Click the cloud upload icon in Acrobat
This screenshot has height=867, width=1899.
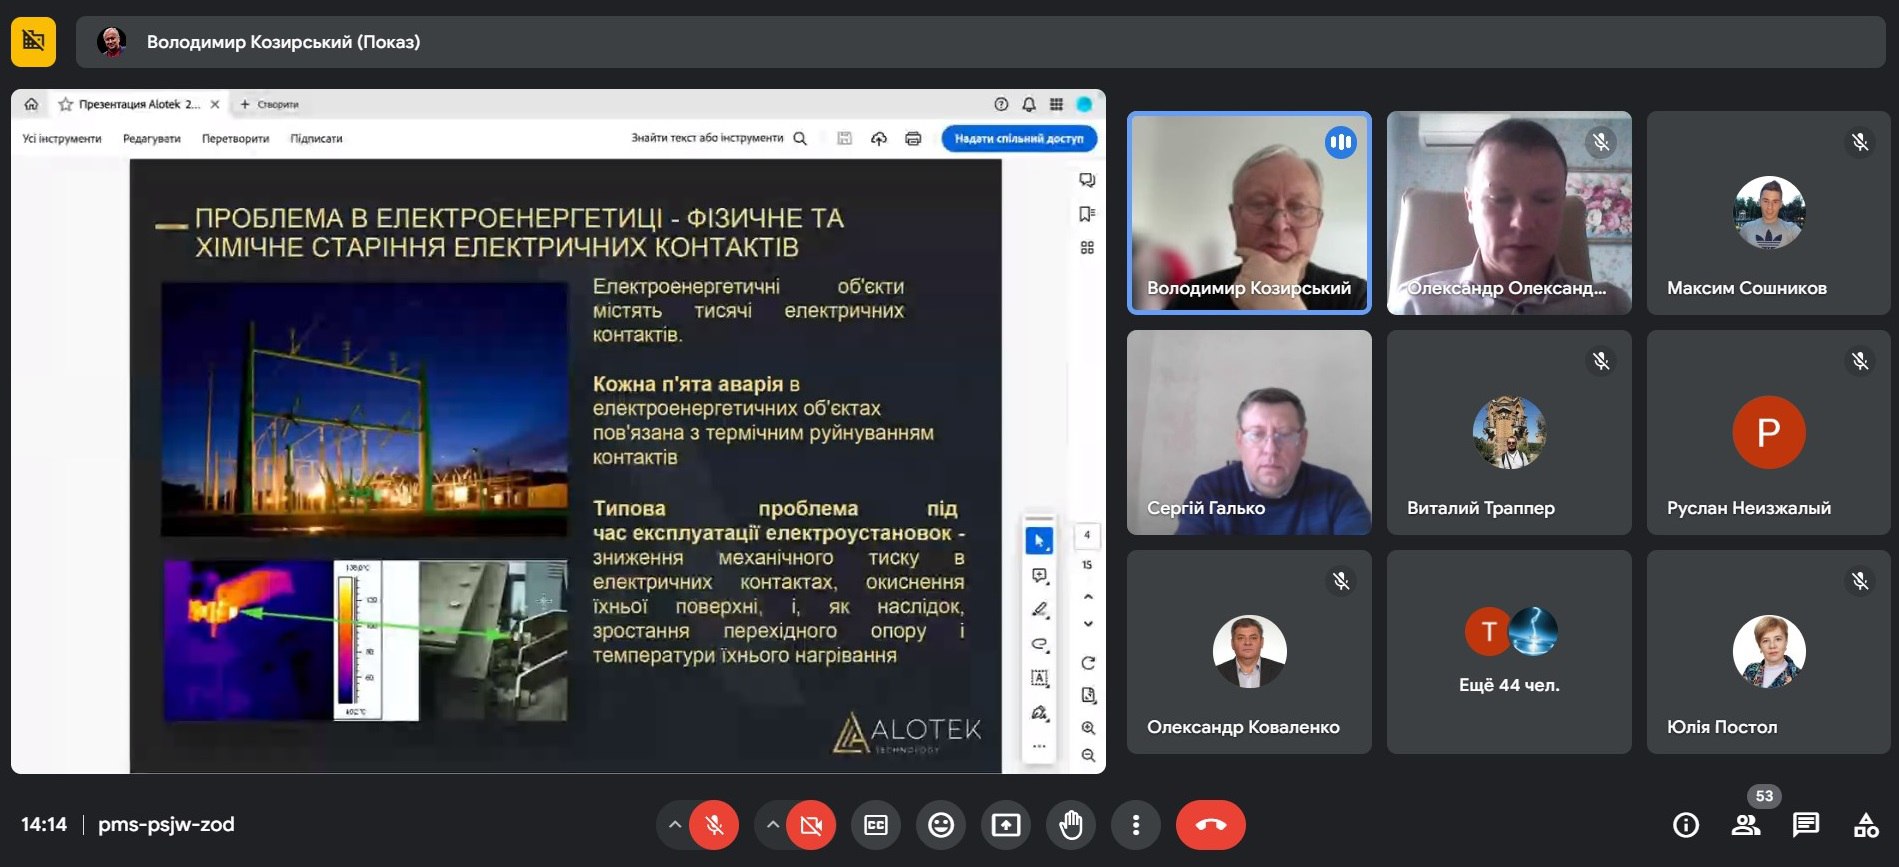[879, 138]
